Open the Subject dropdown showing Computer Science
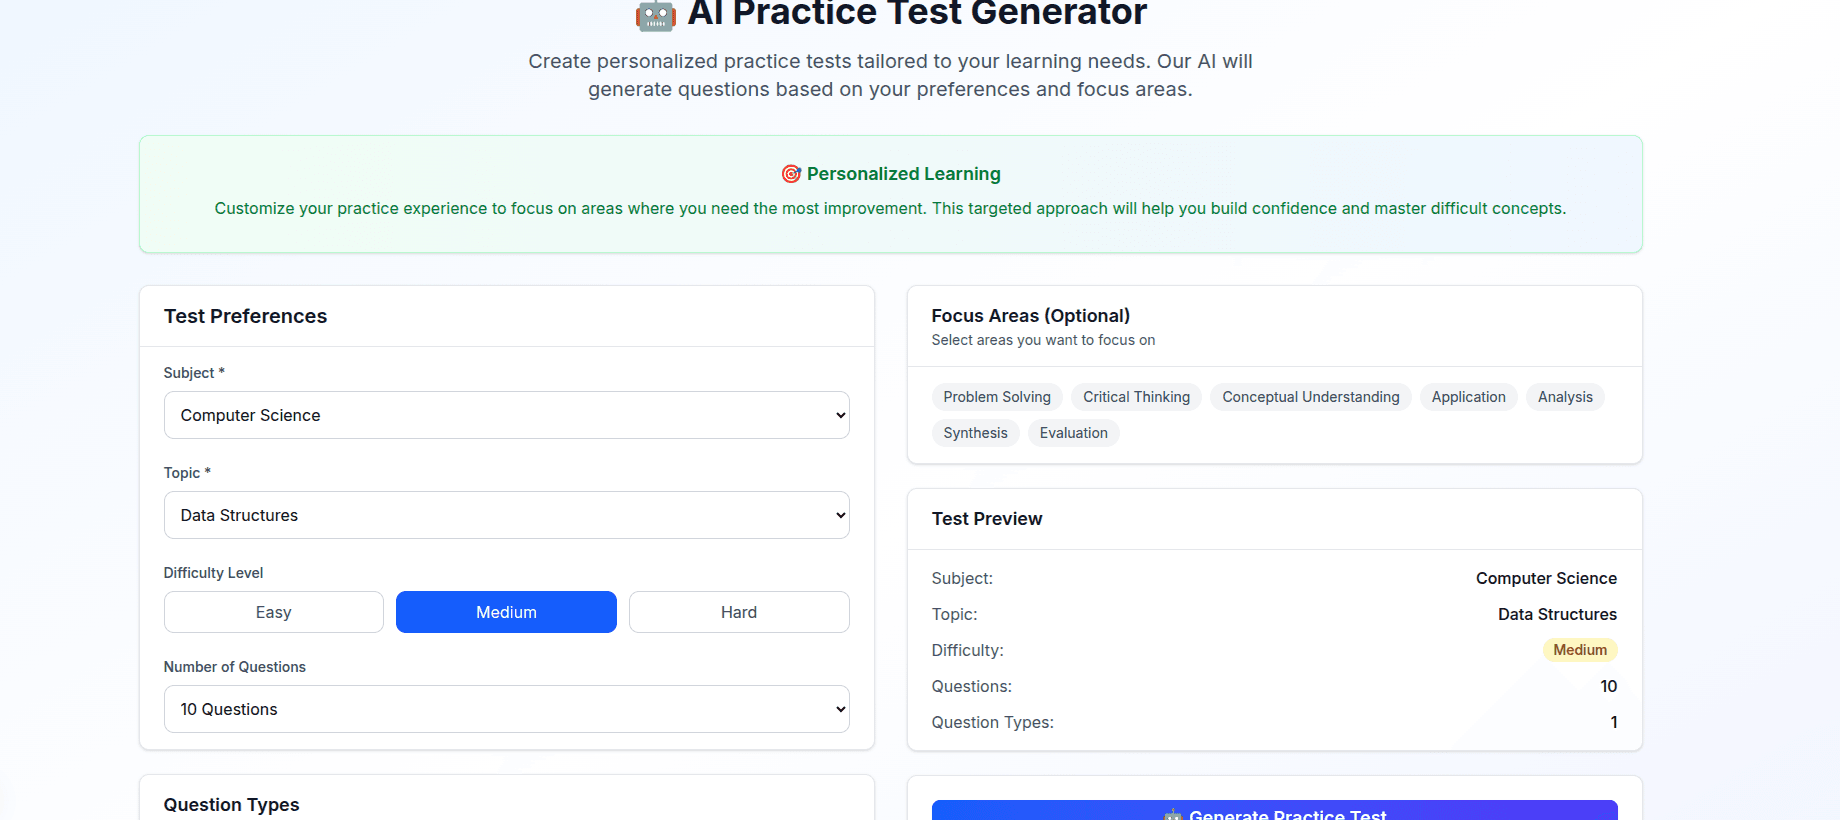The image size is (1840, 820). click(507, 415)
